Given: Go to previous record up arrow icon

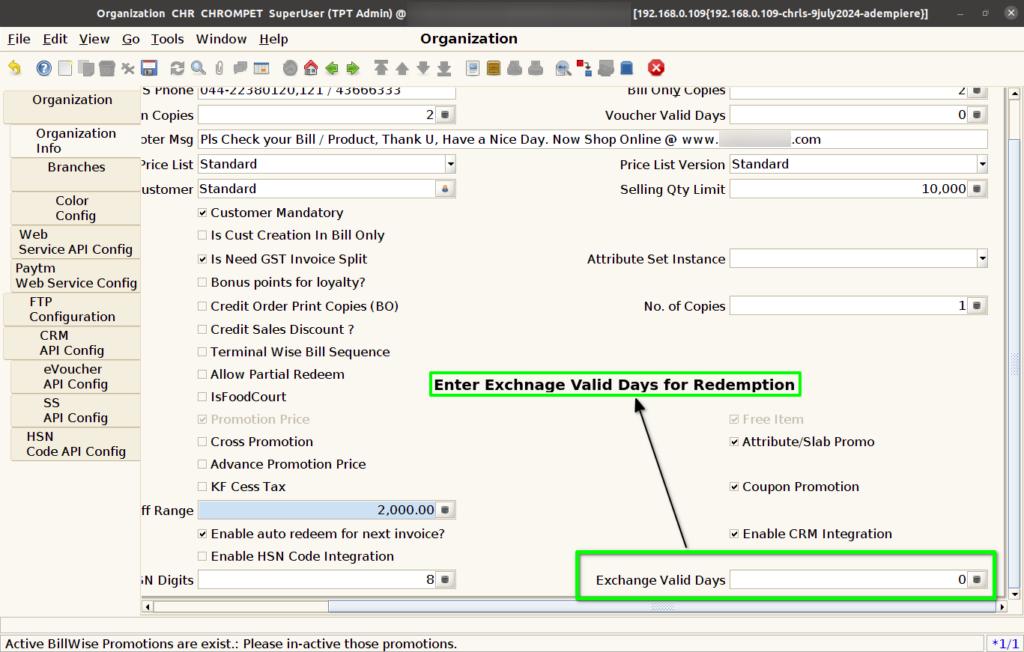Looking at the screenshot, I should coord(402,67).
